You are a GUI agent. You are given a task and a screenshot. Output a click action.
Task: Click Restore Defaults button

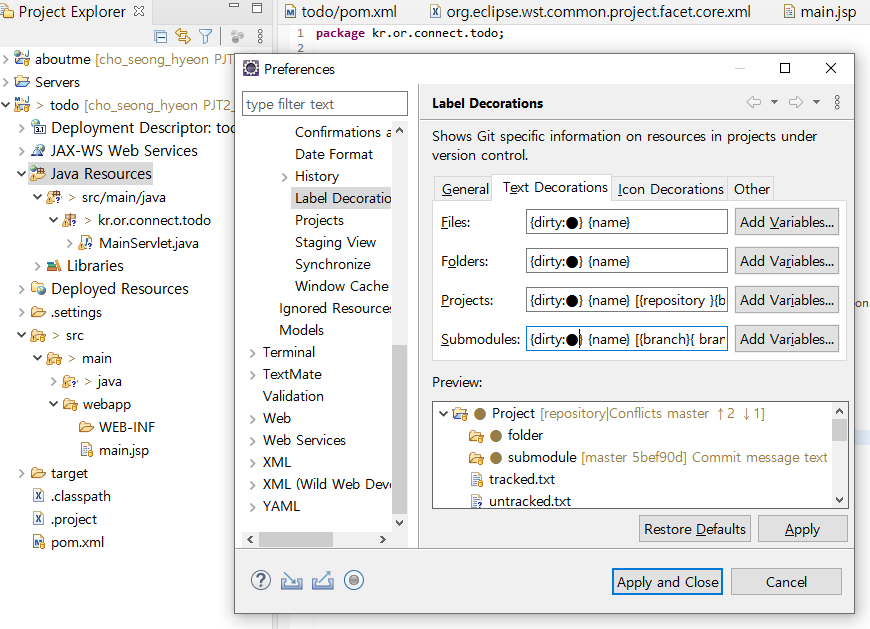[695, 529]
